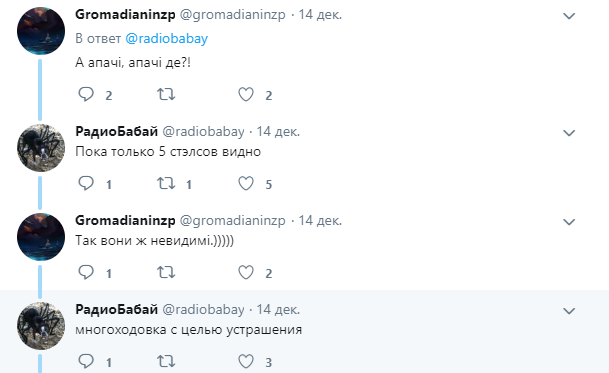The image size is (609, 373).
Task: Retweet the 'А апачі, апачі де?!' tweet
Action: coord(166,94)
